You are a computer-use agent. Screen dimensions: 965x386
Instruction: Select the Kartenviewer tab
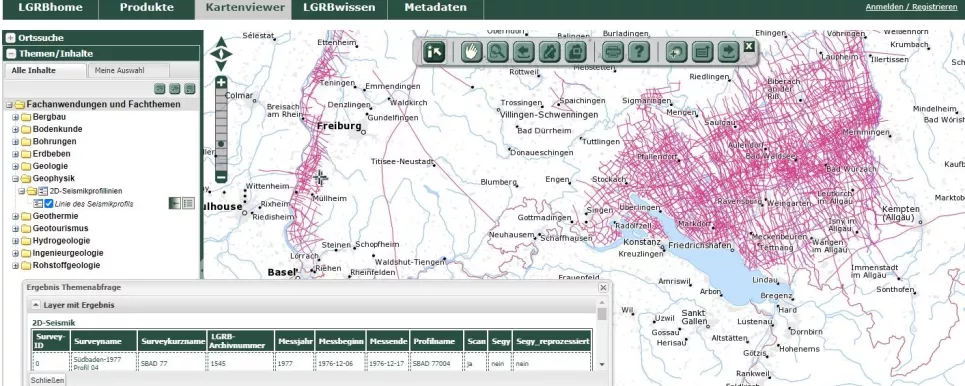point(245,8)
